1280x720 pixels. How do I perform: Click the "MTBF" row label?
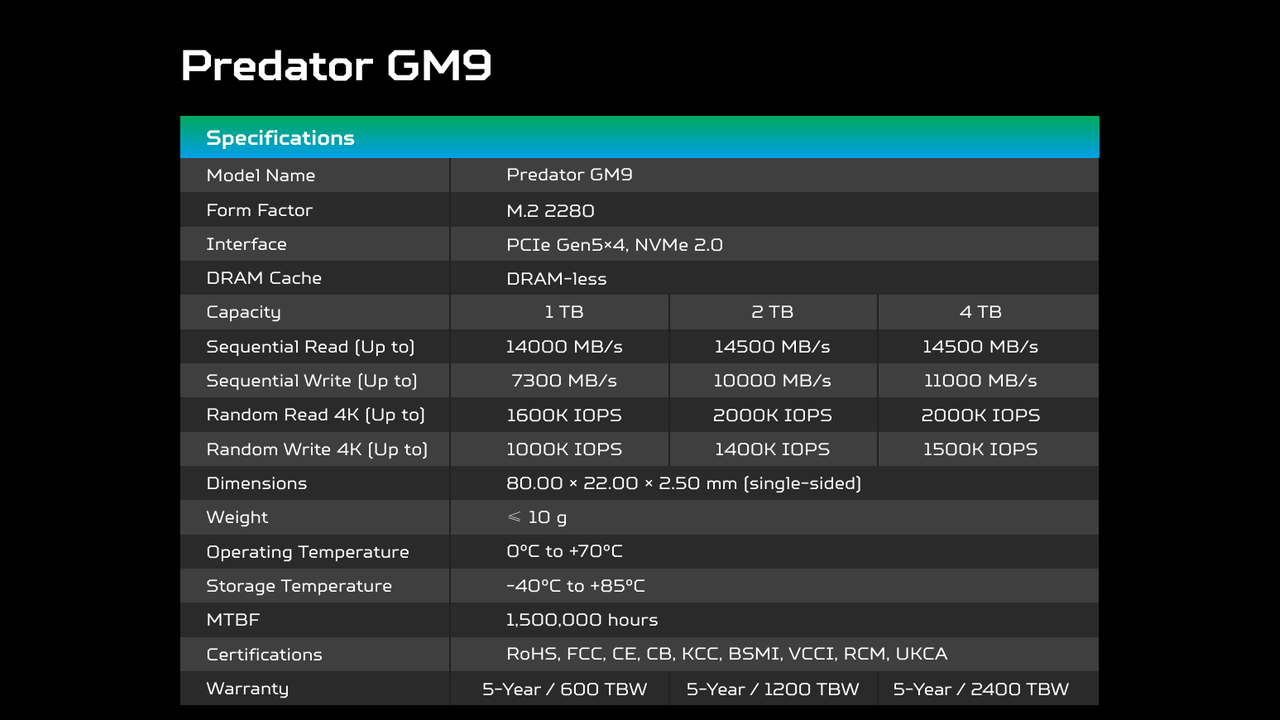[x=232, y=620]
